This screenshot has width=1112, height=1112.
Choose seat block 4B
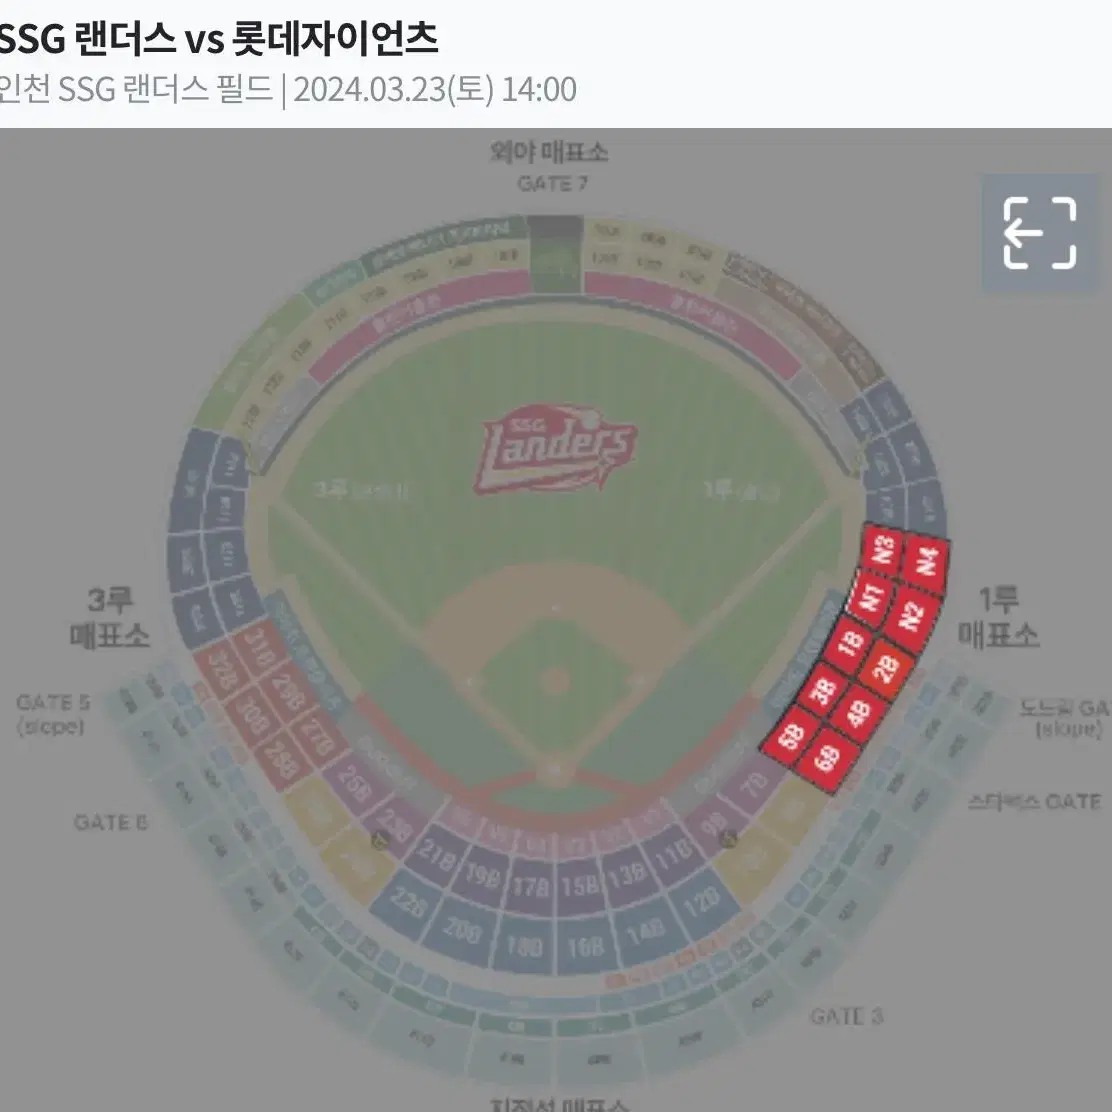tap(858, 713)
